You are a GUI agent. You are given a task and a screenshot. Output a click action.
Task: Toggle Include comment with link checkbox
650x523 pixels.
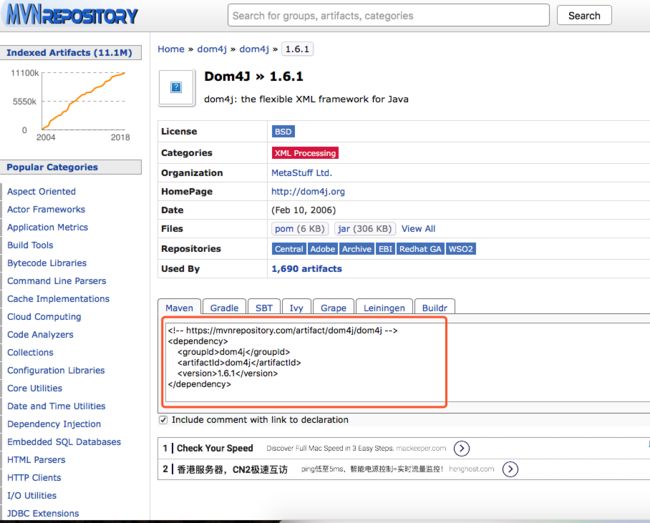click(163, 420)
